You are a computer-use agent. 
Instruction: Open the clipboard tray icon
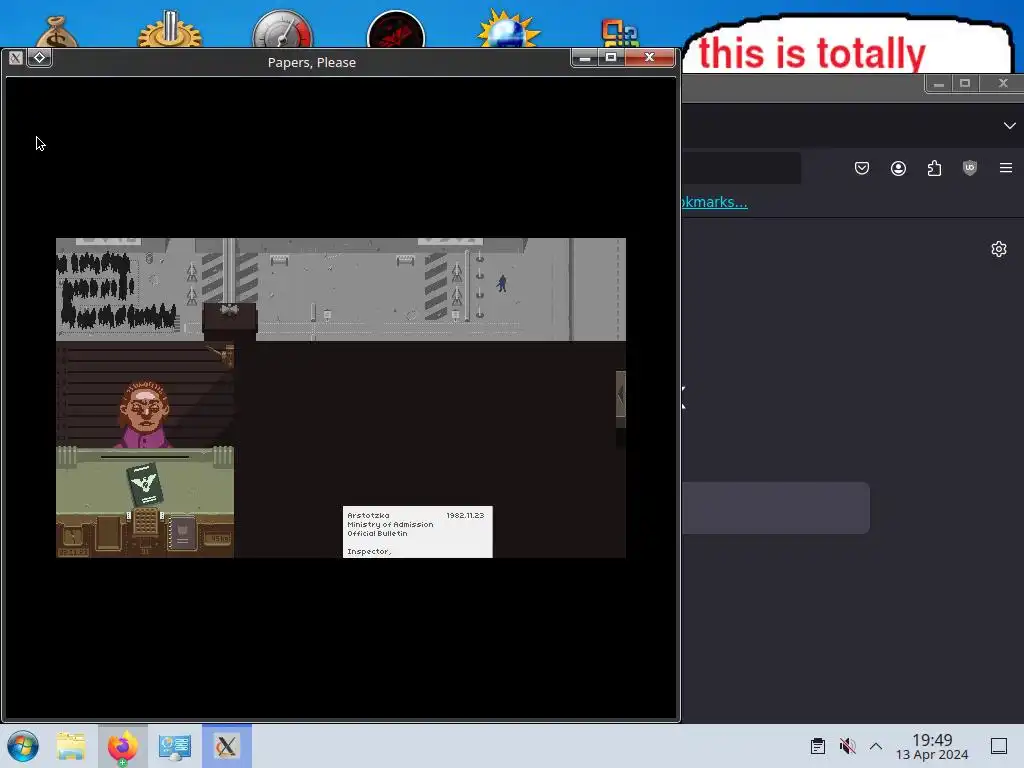(818, 746)
